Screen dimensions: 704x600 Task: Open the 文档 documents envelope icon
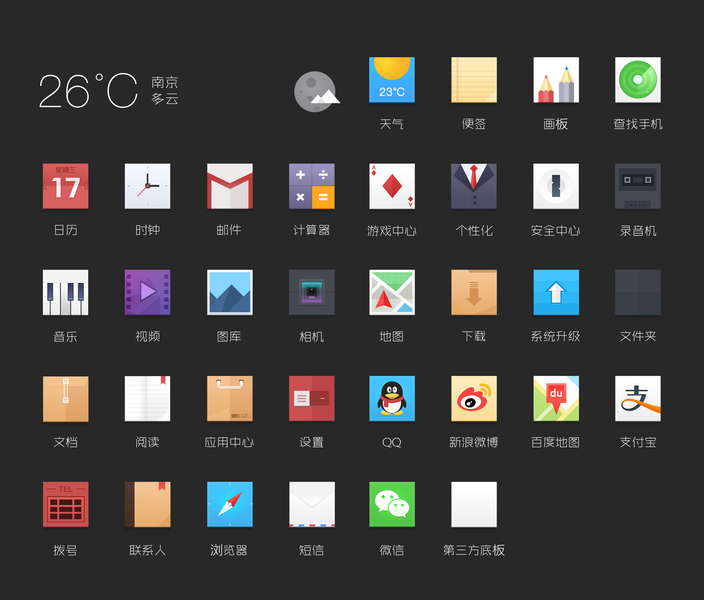(x=66, y=399)
